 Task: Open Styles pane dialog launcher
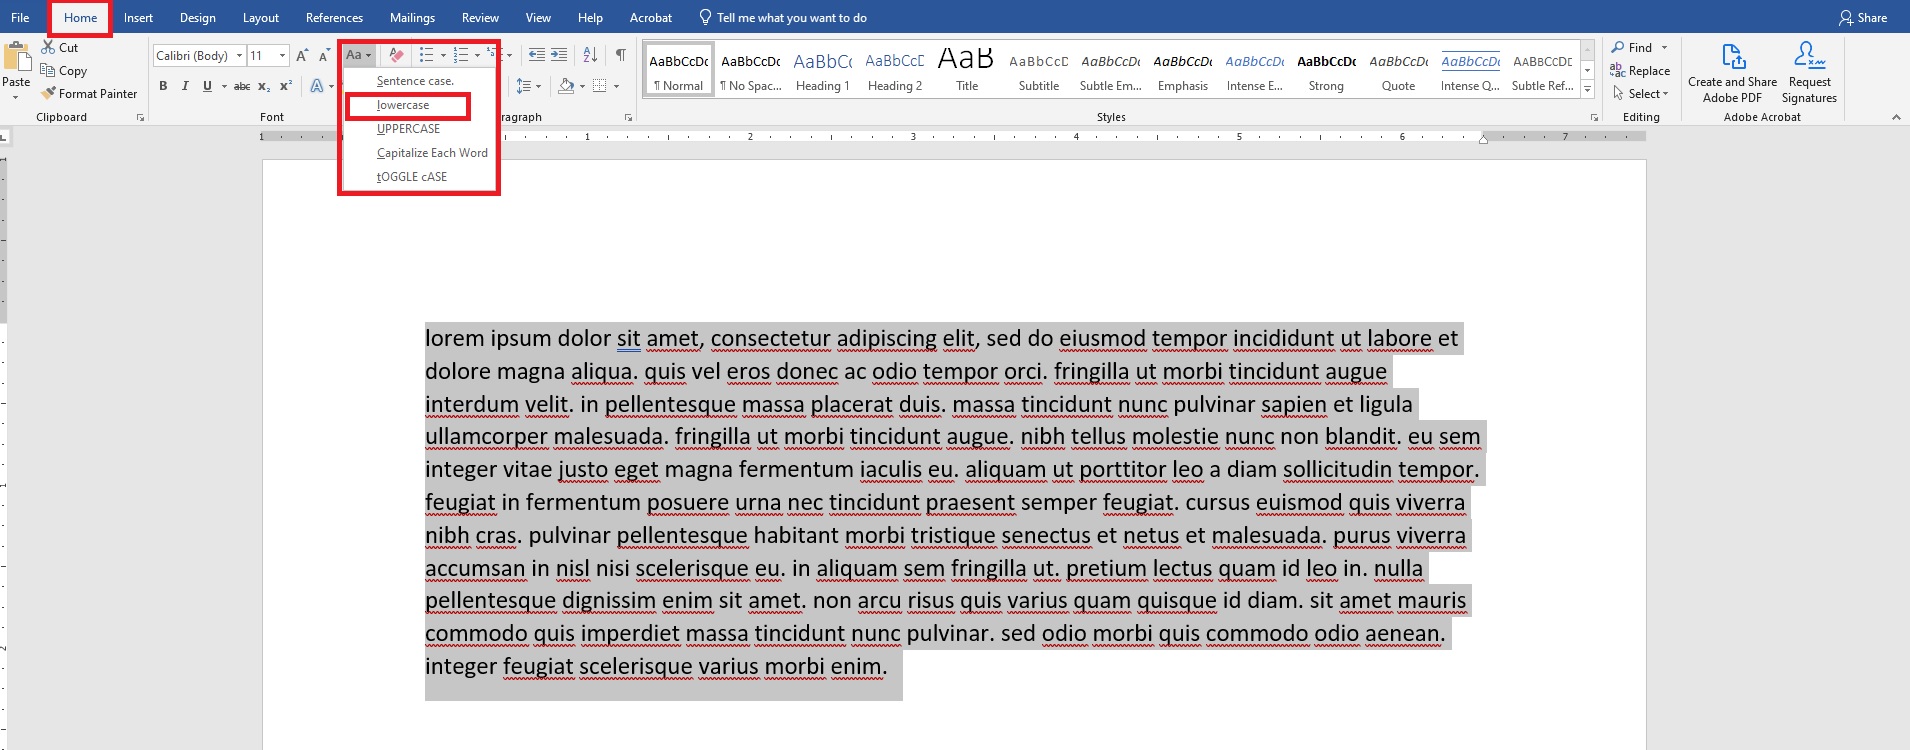tap(1594, 118)
